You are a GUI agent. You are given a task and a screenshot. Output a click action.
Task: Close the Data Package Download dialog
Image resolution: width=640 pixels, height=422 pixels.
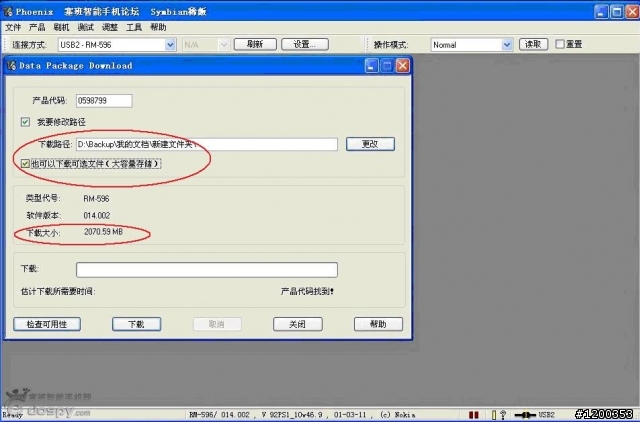(x=402, y=66)
